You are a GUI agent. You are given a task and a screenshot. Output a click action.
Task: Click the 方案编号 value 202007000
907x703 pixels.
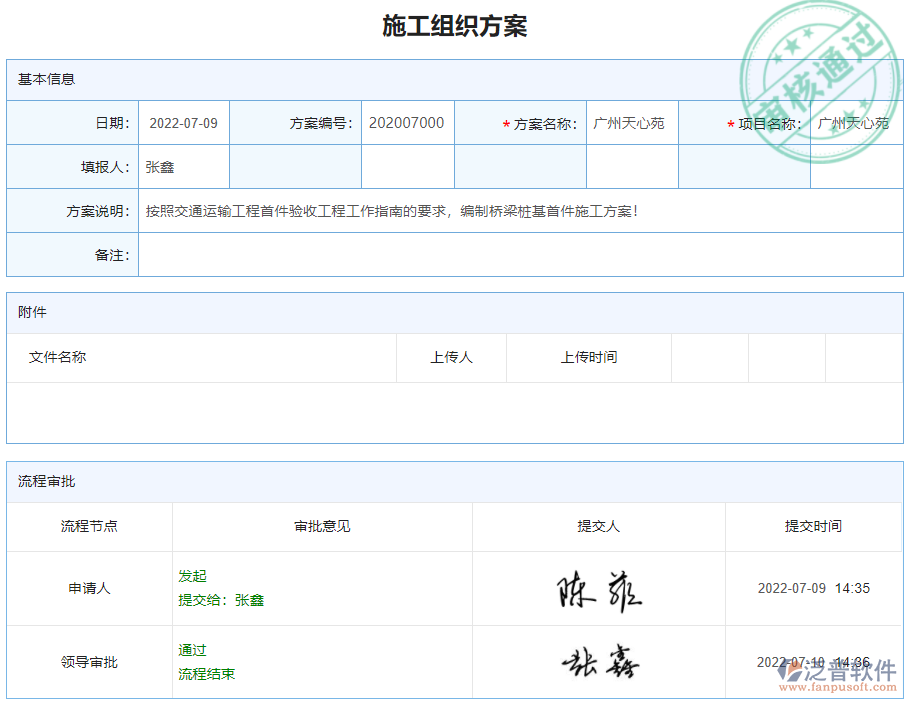point(407,122)
